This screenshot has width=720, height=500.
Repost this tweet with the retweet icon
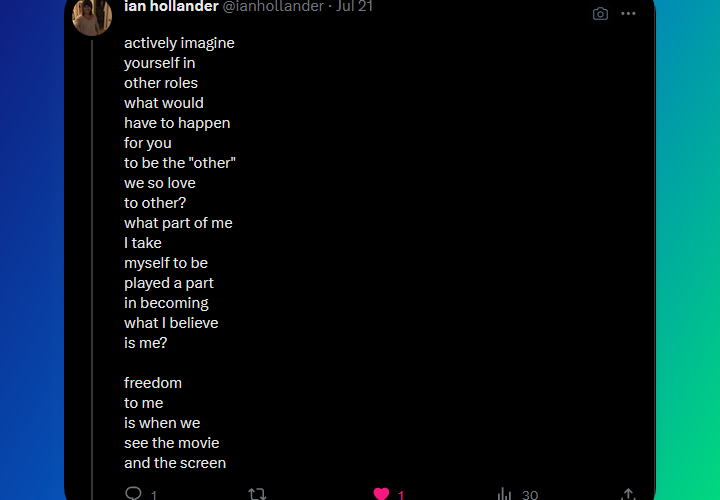tap(257, 494)
